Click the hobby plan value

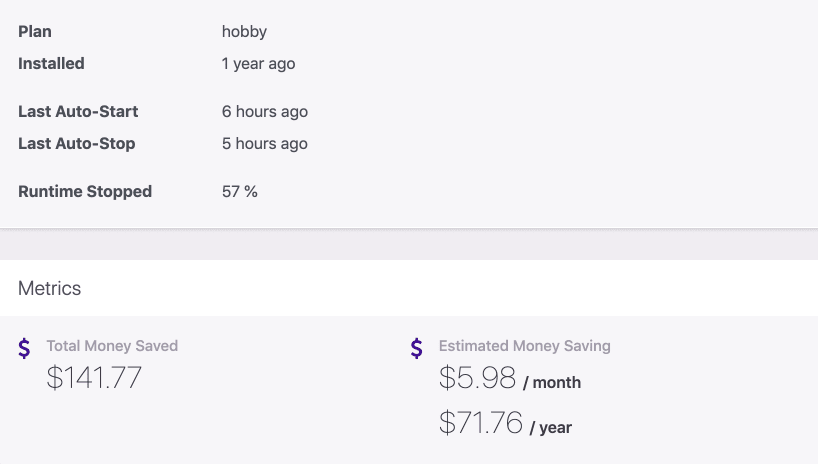coord(244,32)
